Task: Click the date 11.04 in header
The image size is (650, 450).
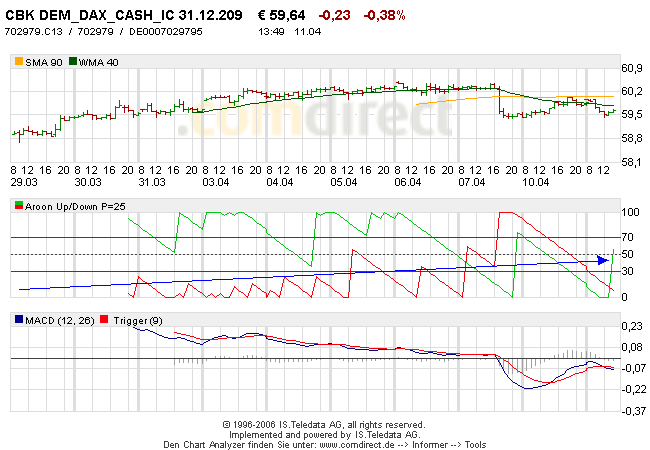Action: point(308,31)
